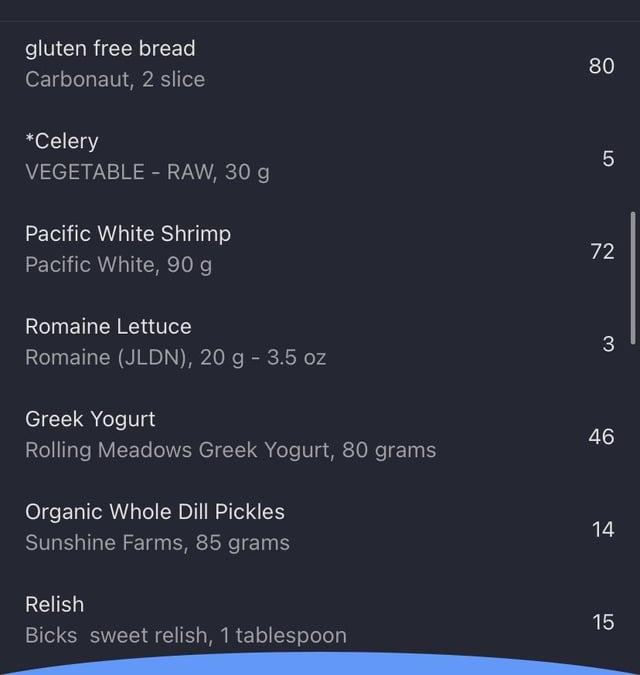The width and height of the screenshot is (640, 675).
Task: Tap the 72 calorie value for shrimp
Action: click(602, 251)
